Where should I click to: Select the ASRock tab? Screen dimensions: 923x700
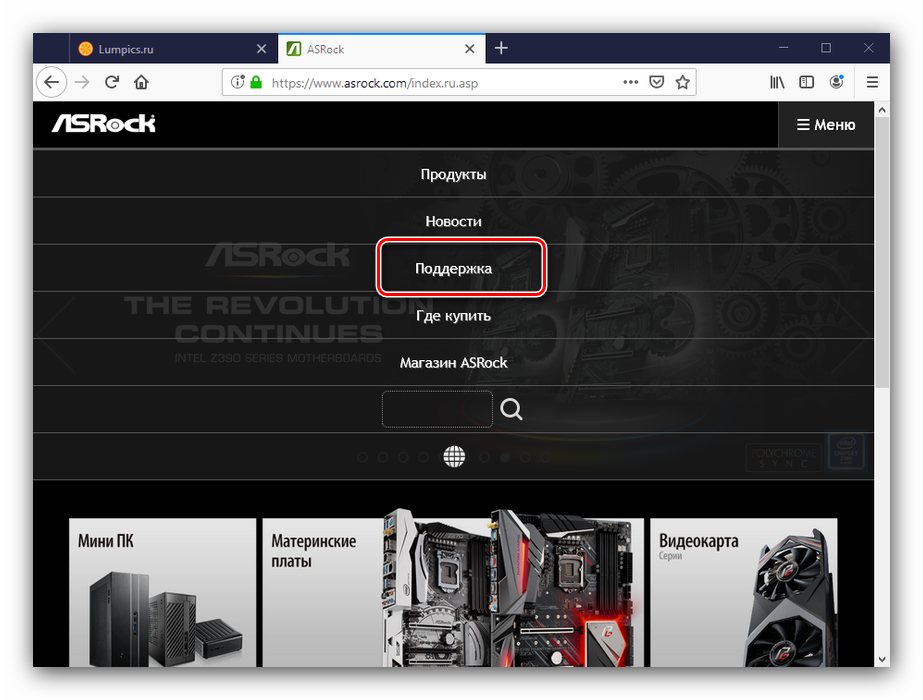(382, 49)
